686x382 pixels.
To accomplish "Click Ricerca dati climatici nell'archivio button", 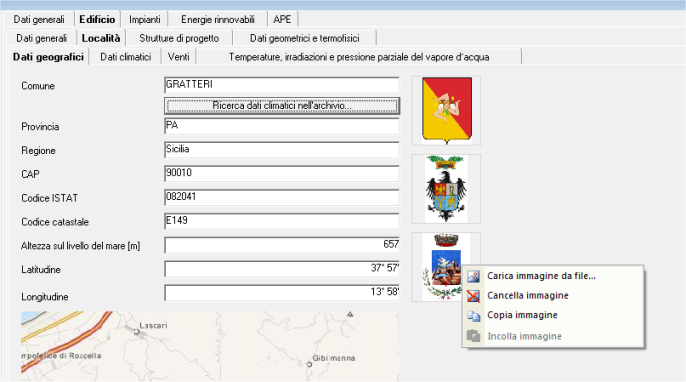I will click(282, 105).
